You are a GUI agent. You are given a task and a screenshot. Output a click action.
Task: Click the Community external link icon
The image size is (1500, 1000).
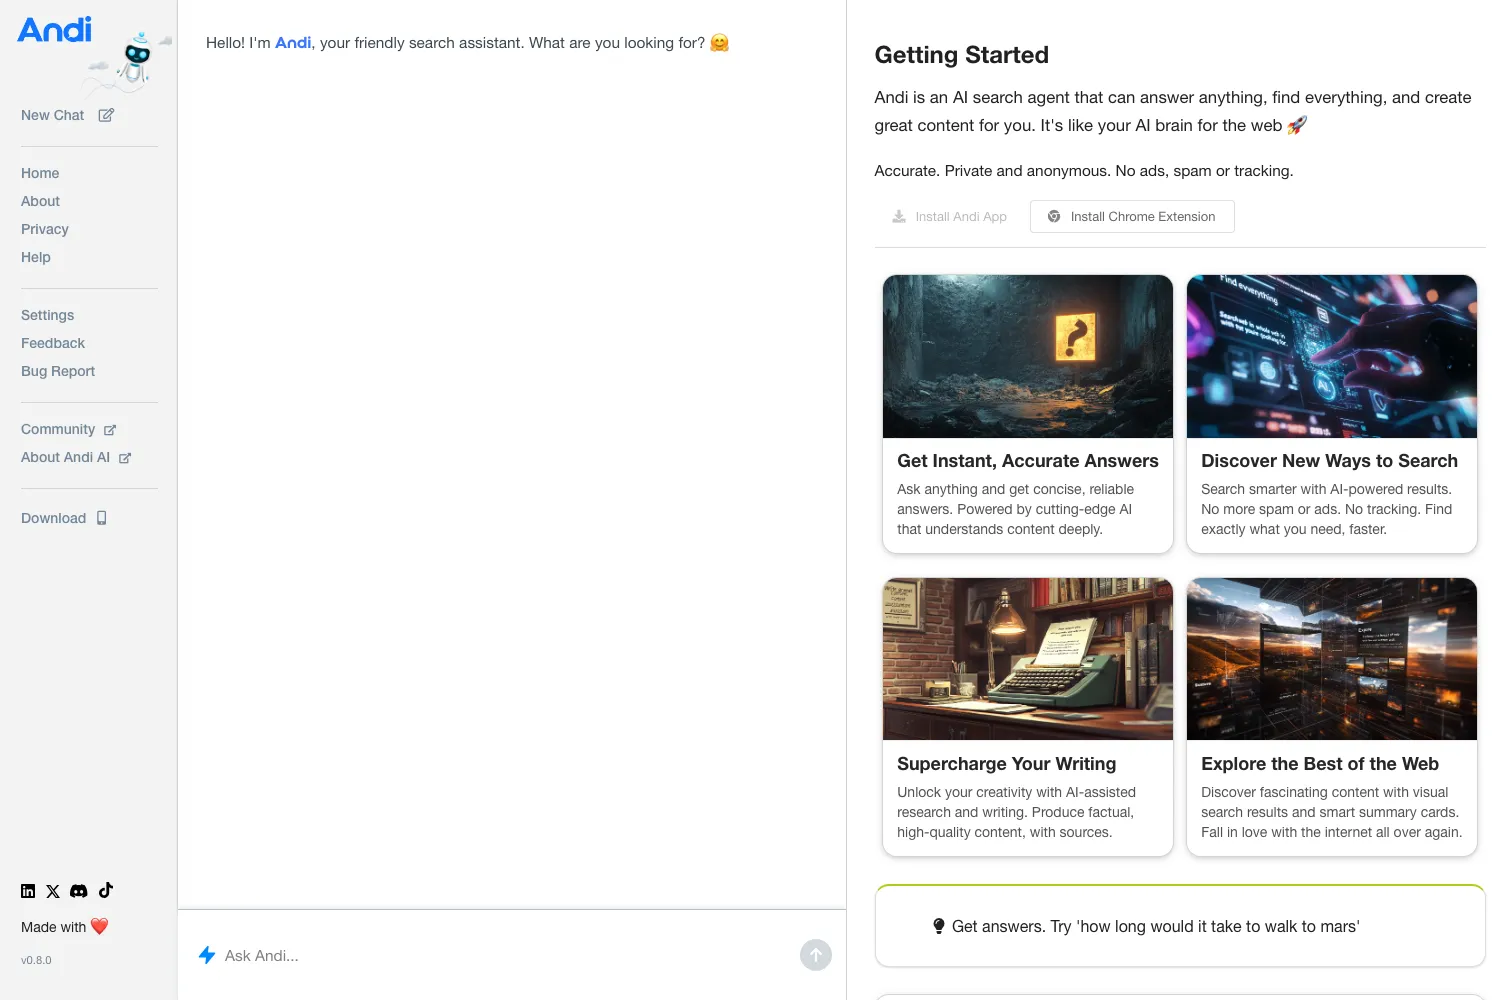(110, 430)
